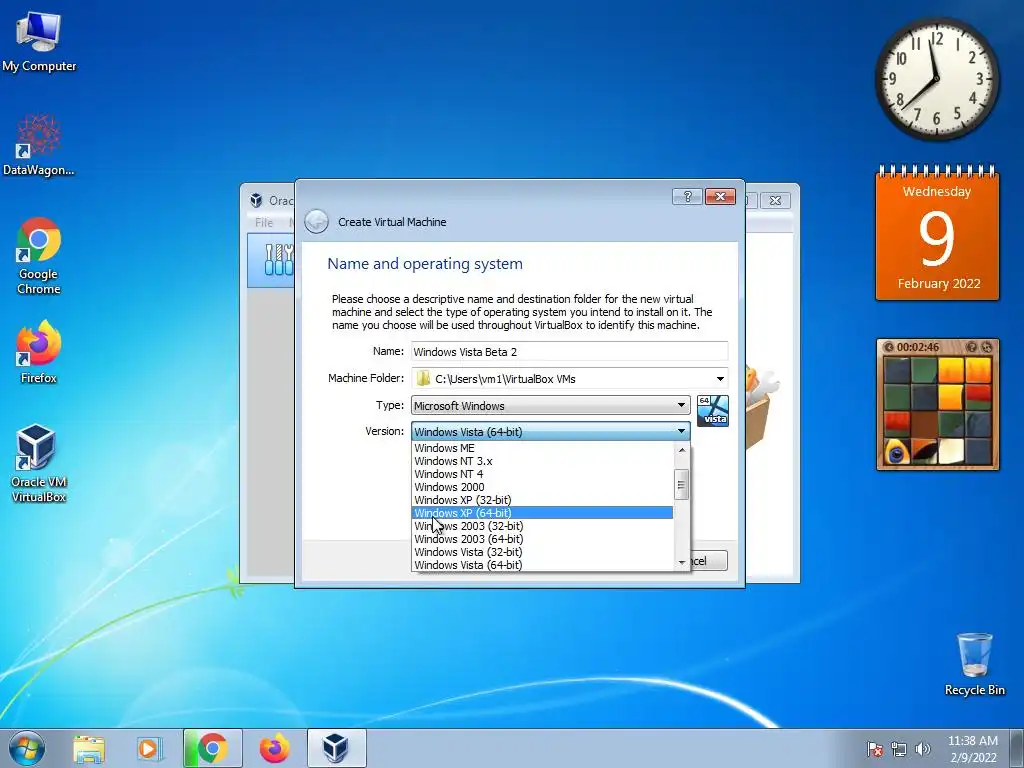Image resolution: width=1024 pixels, height=768 pixels.
Task: Open the DataWagon desktop shortcut
Action: 39,145
